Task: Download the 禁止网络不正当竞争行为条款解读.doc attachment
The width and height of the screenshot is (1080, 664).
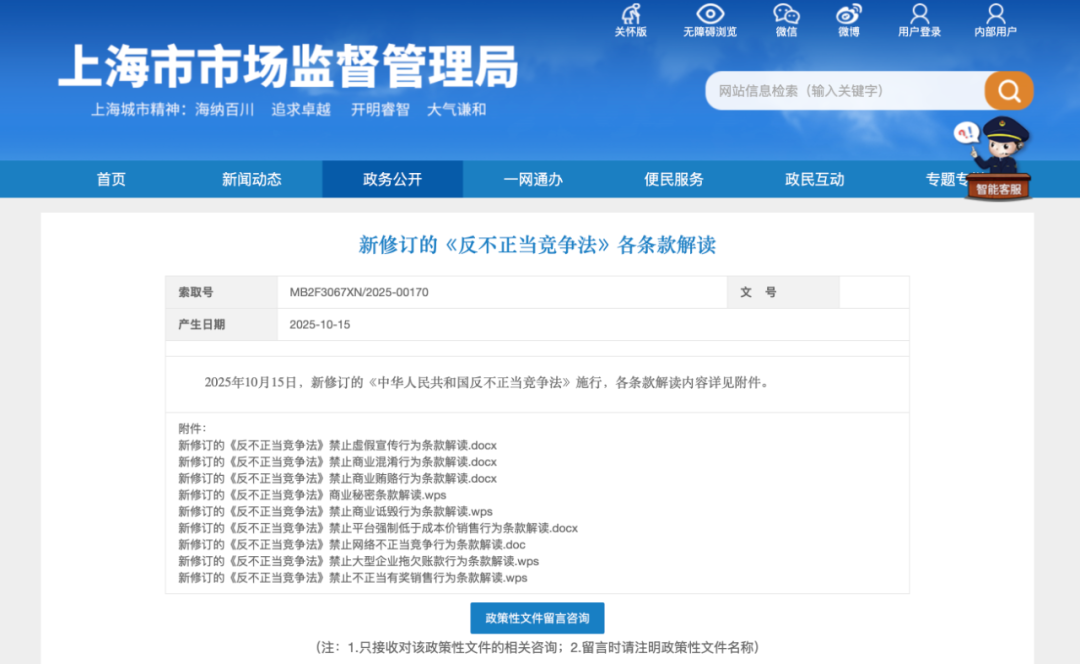Action: click(x=351, y=545)
